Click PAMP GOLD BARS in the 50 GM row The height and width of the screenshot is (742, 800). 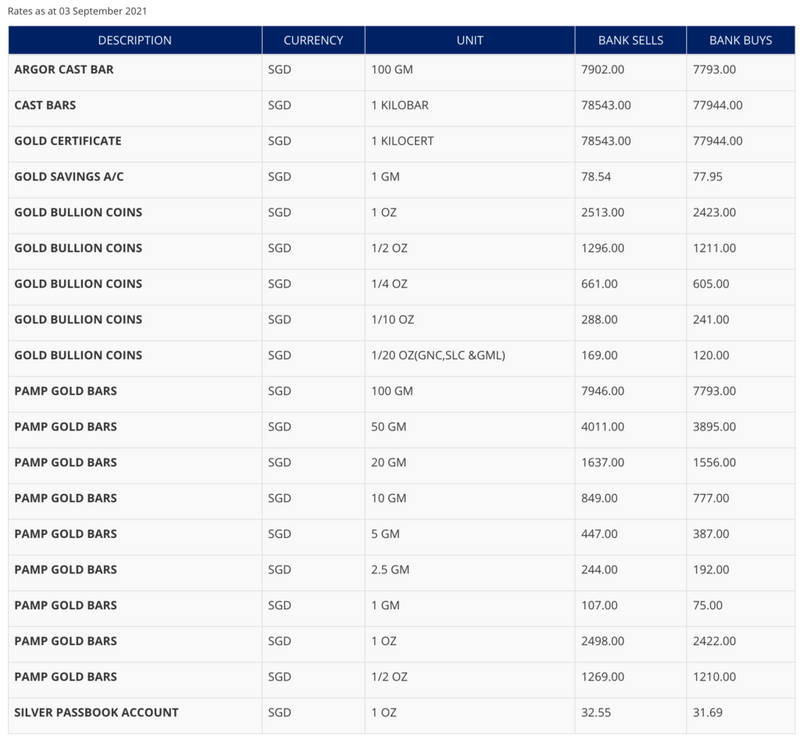pyautogui.click(x=65, y=427)
